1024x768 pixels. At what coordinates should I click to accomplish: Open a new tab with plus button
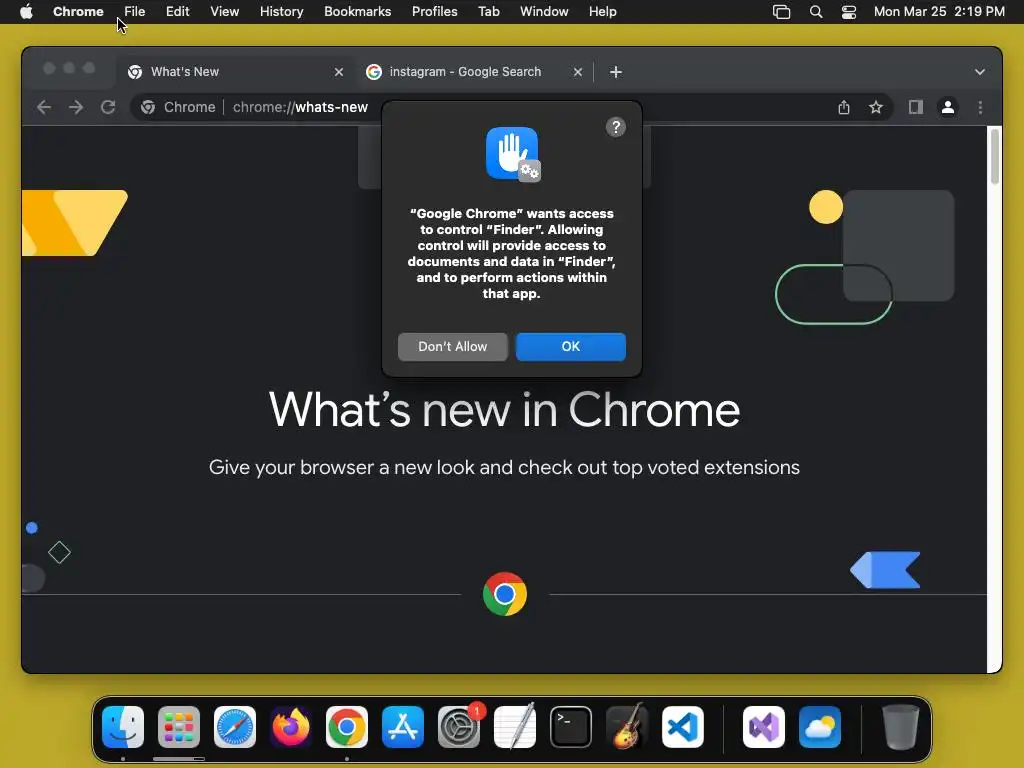coord(616,72)
